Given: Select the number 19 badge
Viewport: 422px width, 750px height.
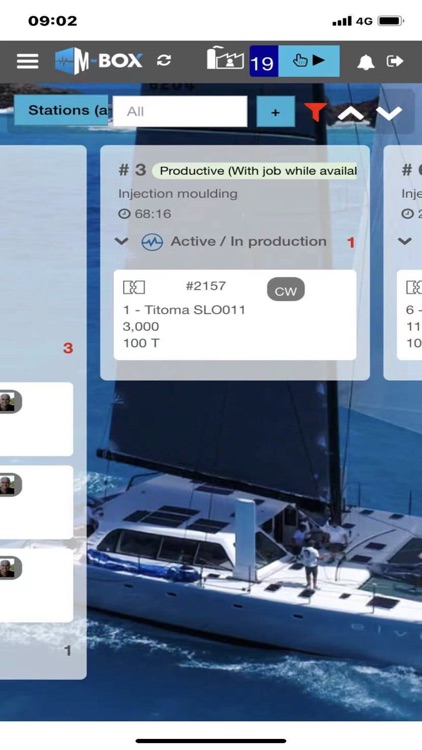Looking at the screenshot, I should (x=264, y=61).
